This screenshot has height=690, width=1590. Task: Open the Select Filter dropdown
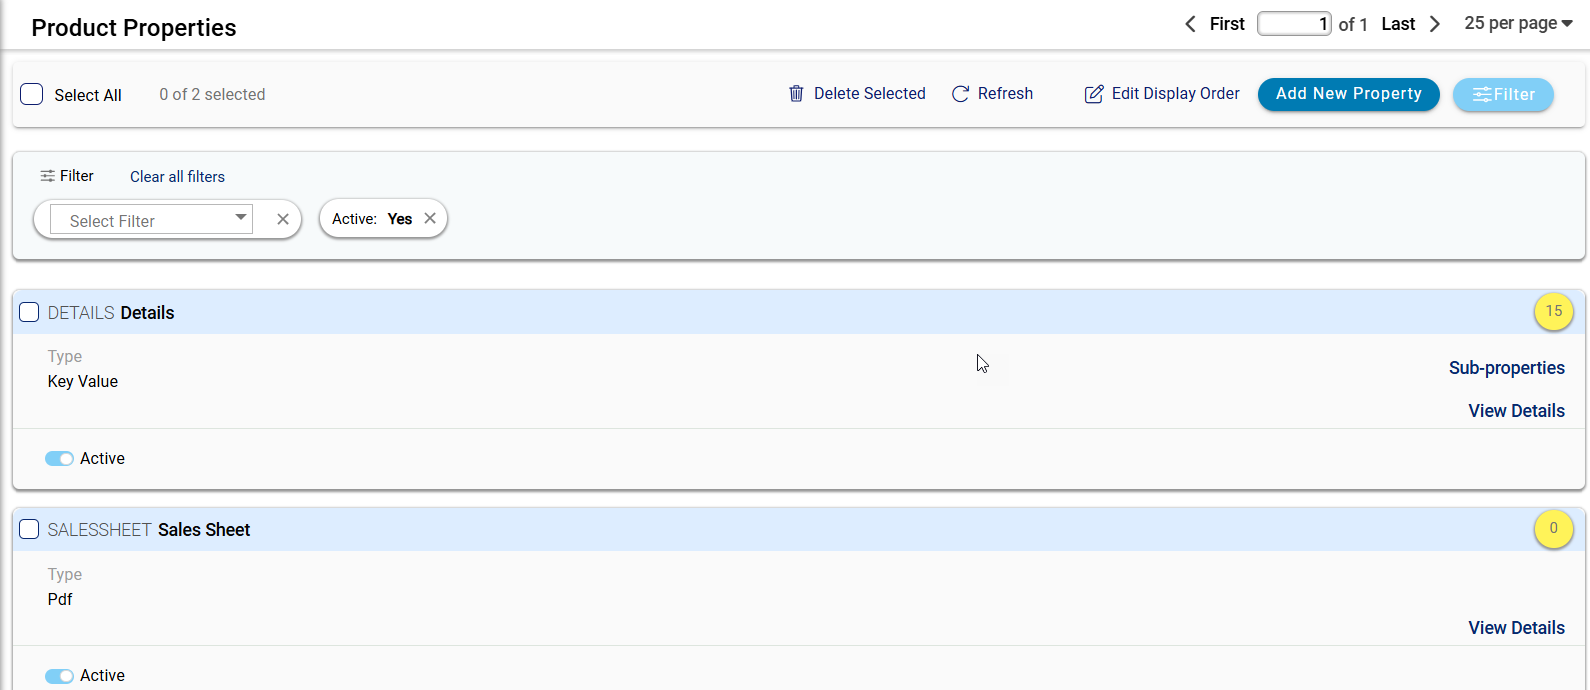(x=151, y=220)
